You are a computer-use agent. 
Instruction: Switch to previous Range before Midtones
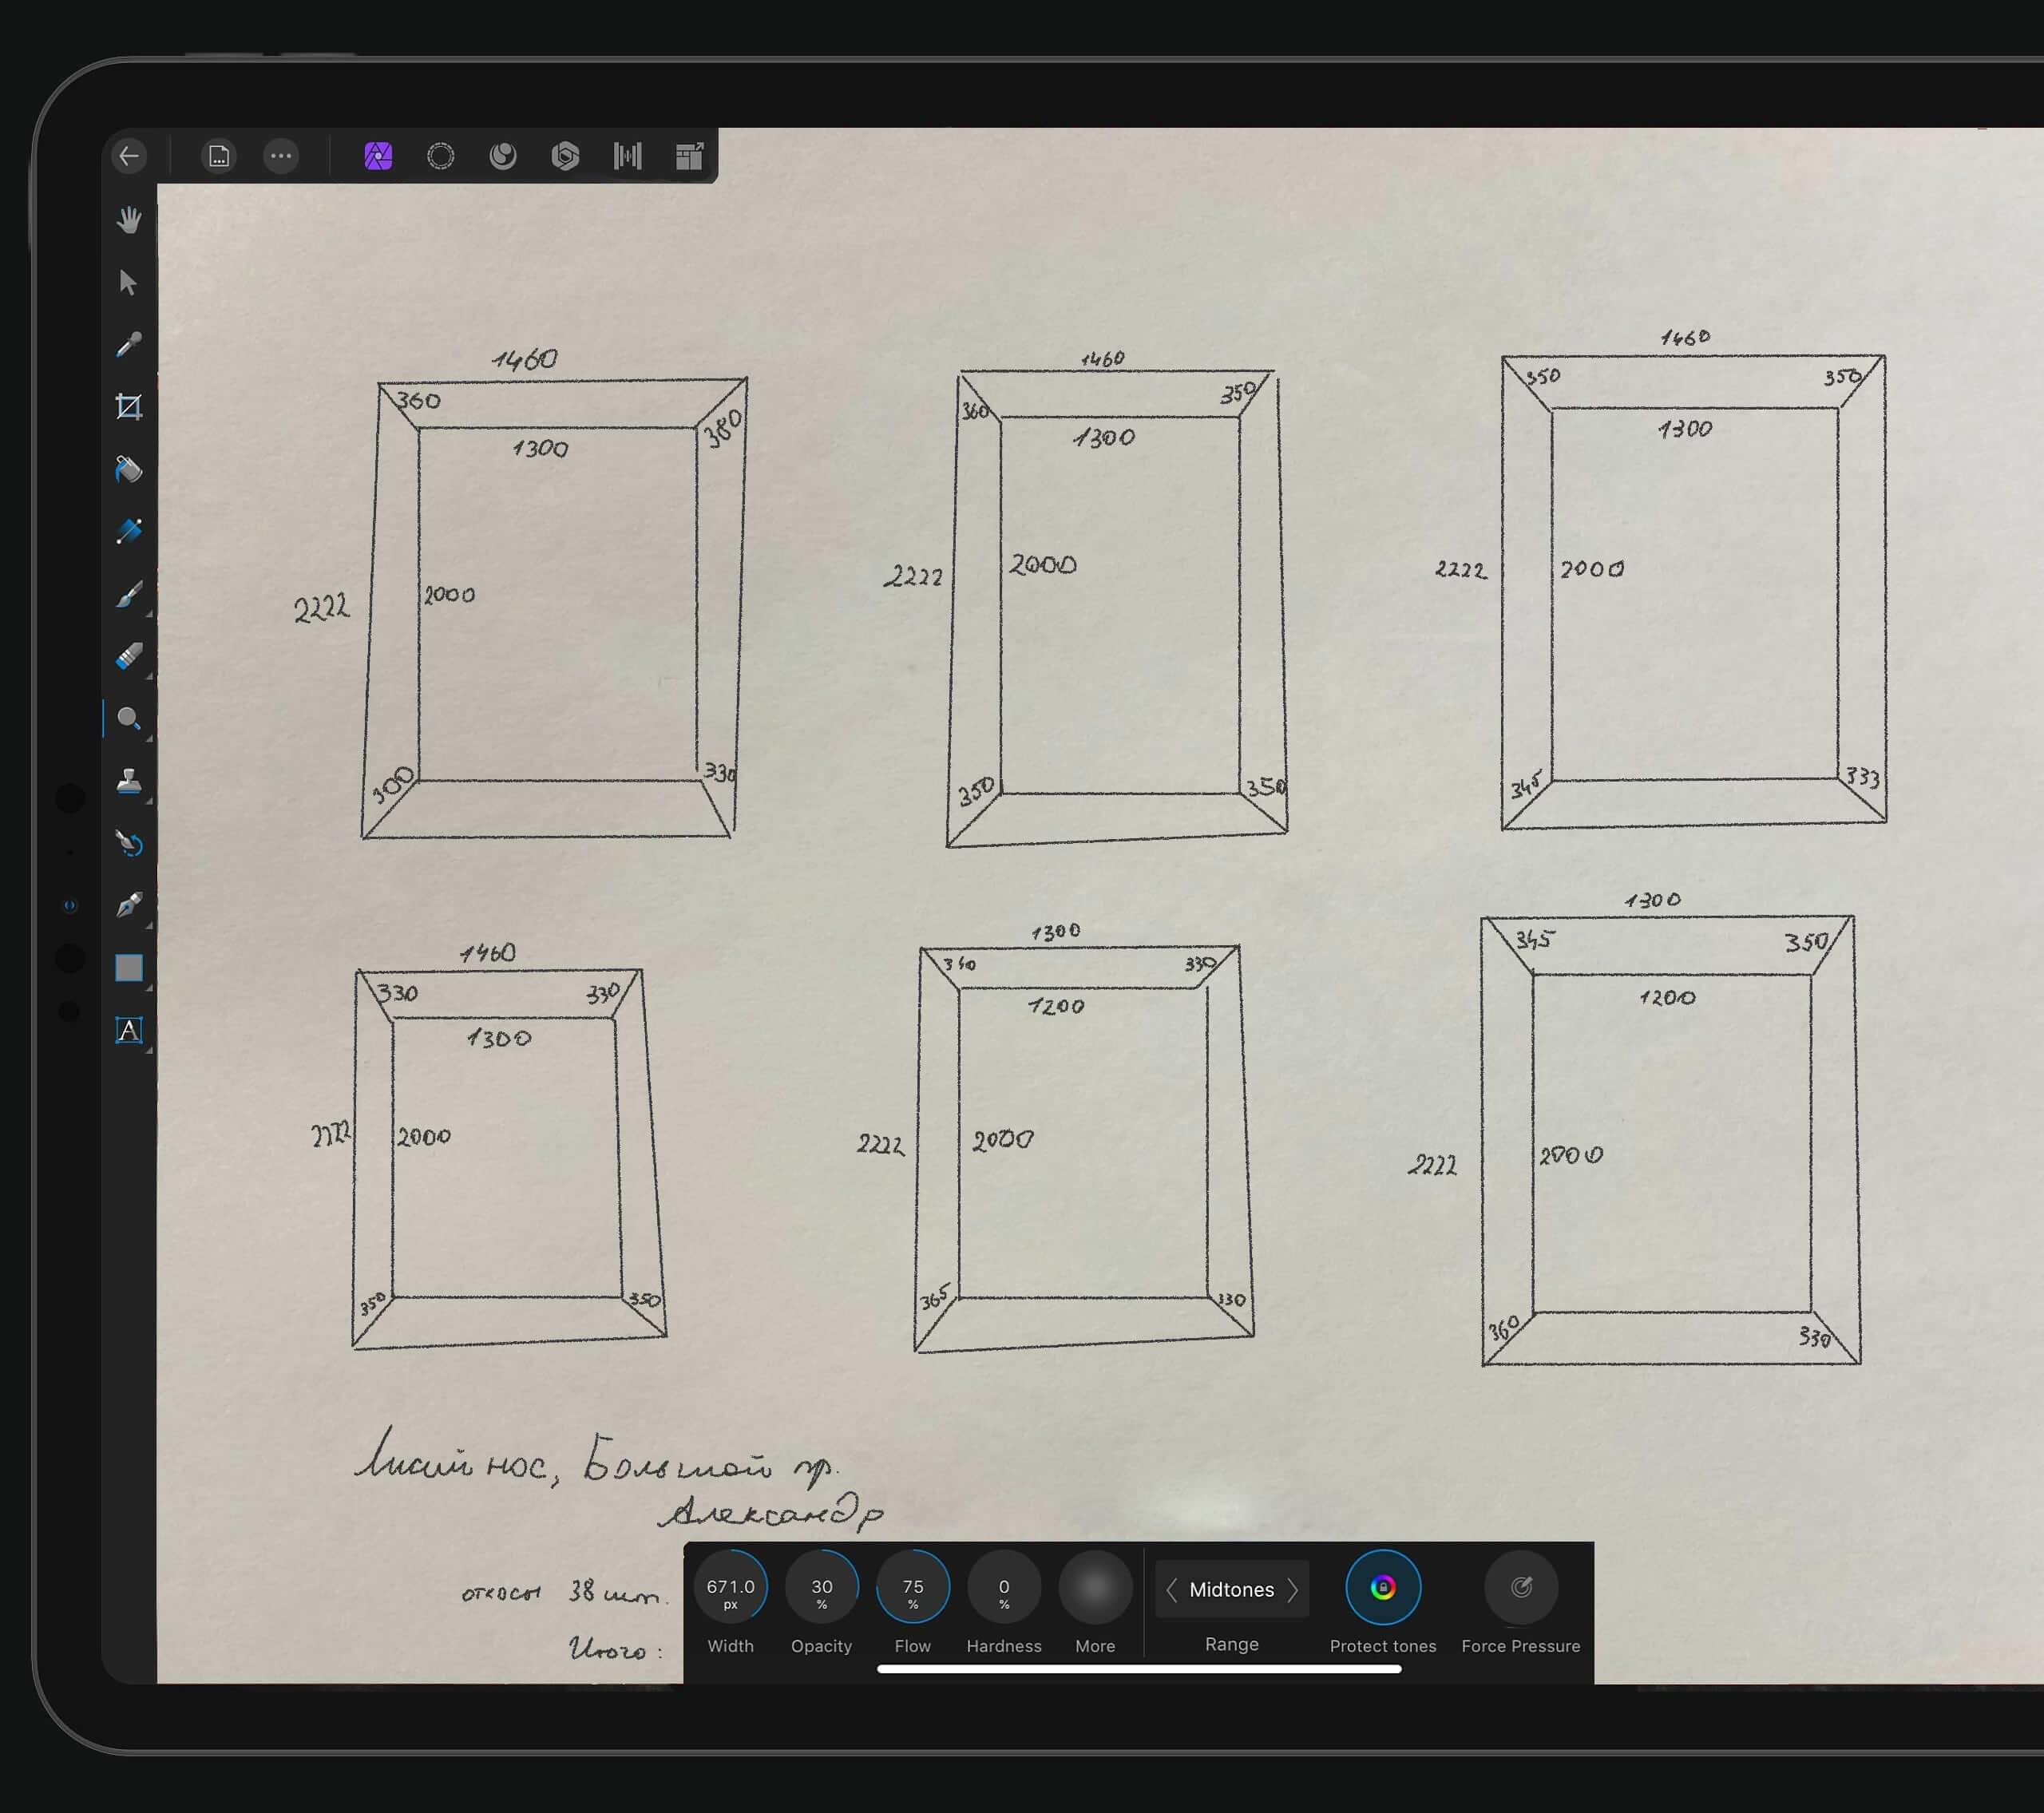[x=1171, y=1590]
